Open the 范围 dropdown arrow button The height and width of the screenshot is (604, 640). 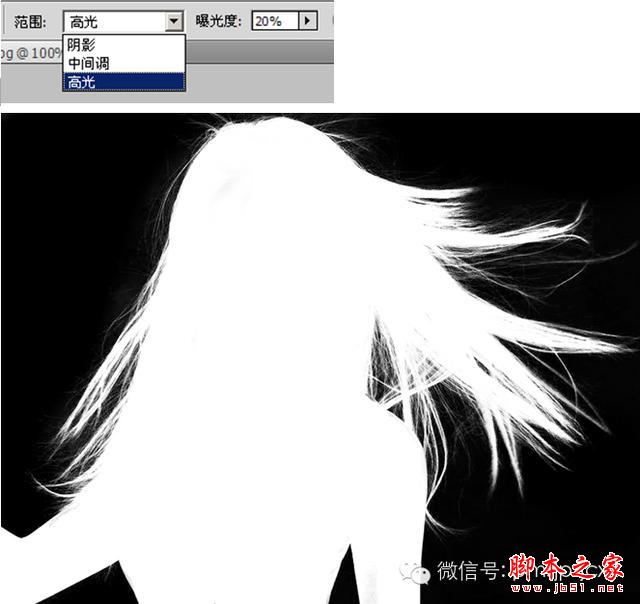pyautogui.click(x=174, y=21)
